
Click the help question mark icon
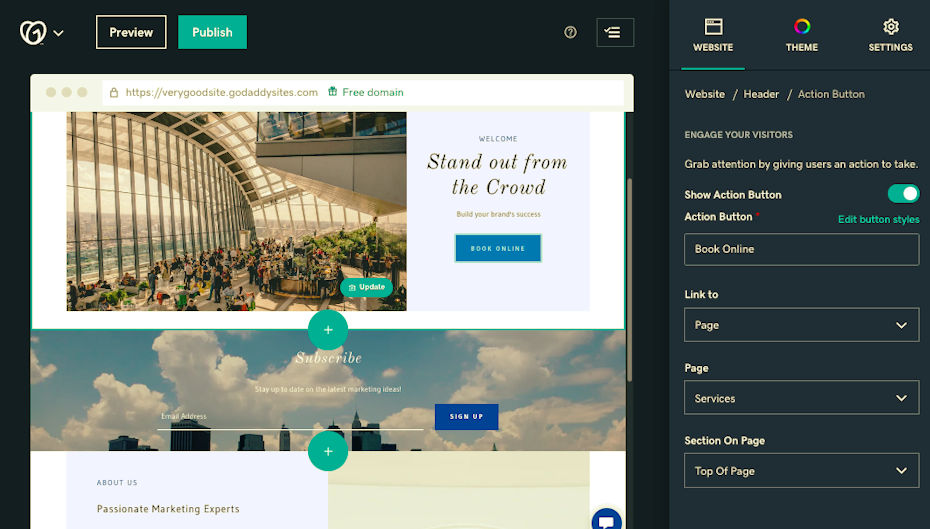point(570,33)
